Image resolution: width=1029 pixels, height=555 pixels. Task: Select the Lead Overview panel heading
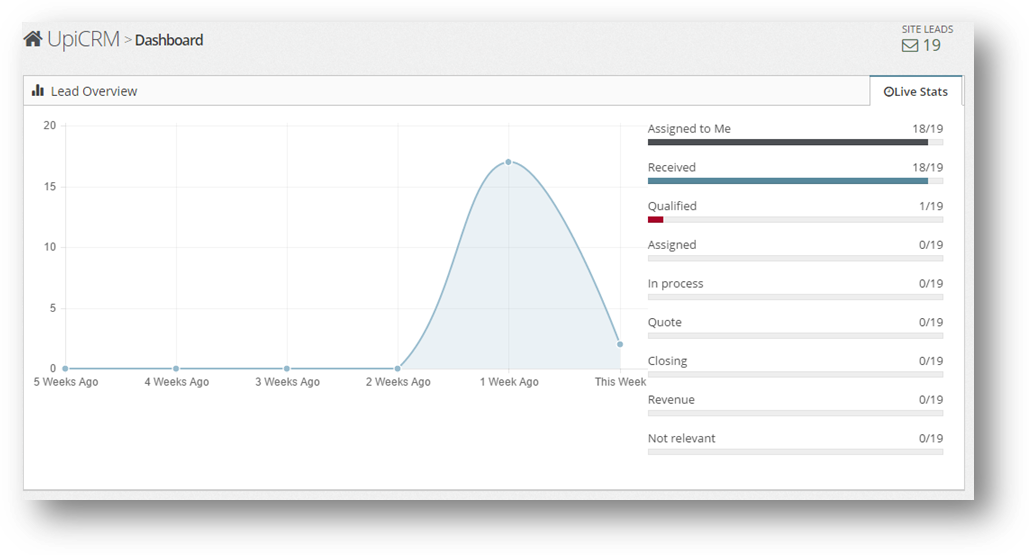point(94,91)
